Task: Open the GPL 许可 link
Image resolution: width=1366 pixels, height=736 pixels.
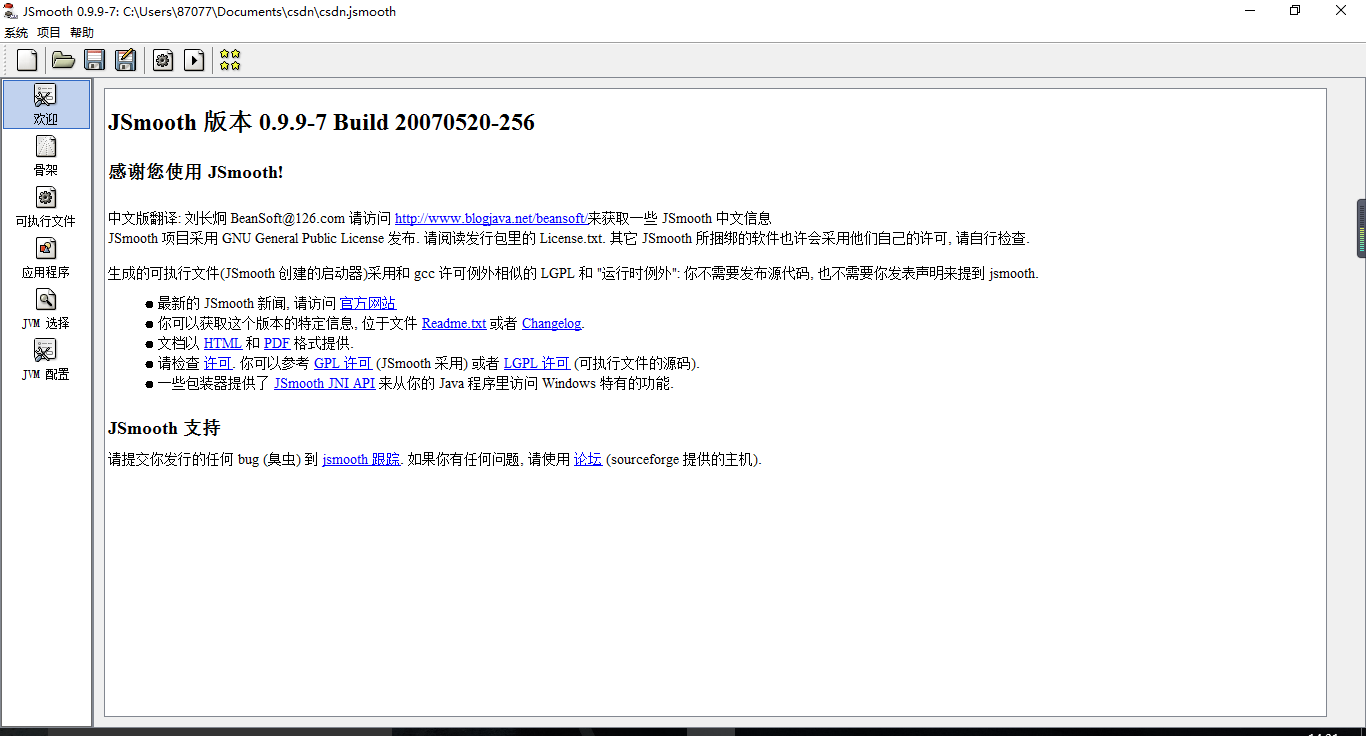Action: click(343, 363)
